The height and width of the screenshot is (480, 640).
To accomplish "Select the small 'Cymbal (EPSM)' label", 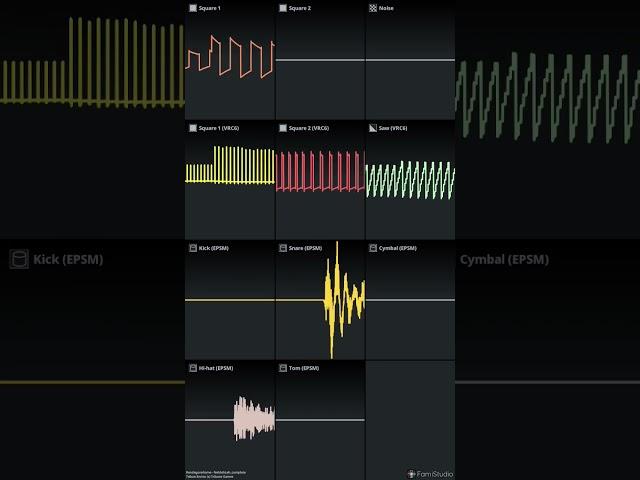I will tap(398, 248).
